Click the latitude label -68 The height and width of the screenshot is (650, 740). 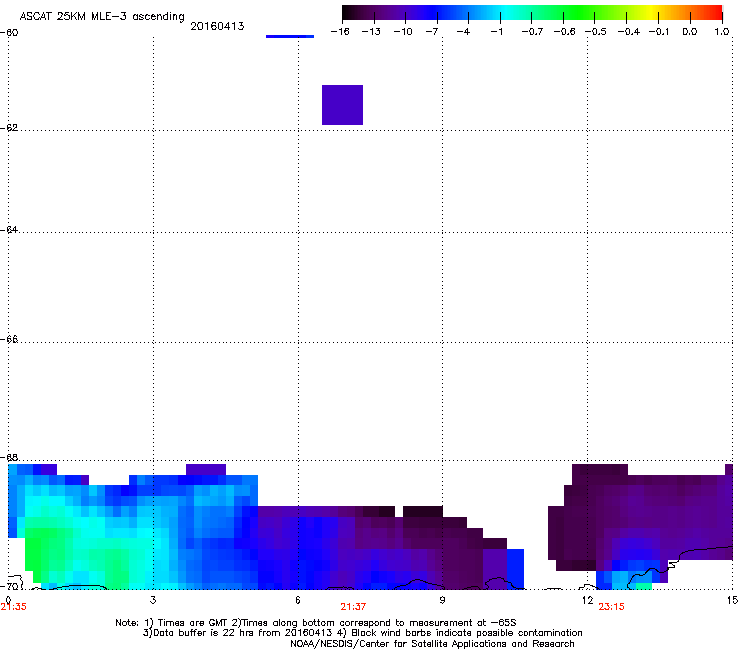(9, 458)
